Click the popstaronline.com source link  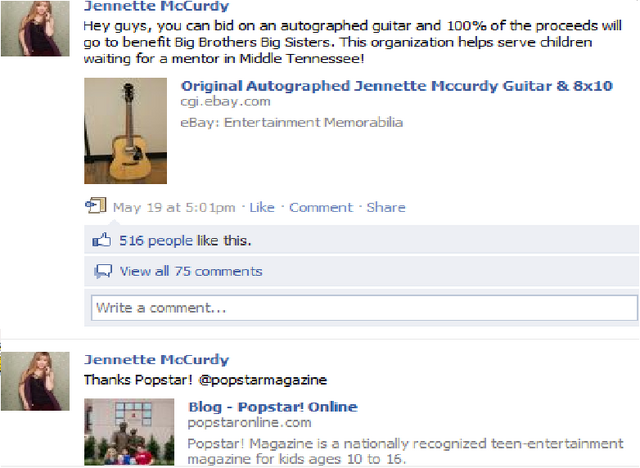pyautogui.click(x=249, y=423)
